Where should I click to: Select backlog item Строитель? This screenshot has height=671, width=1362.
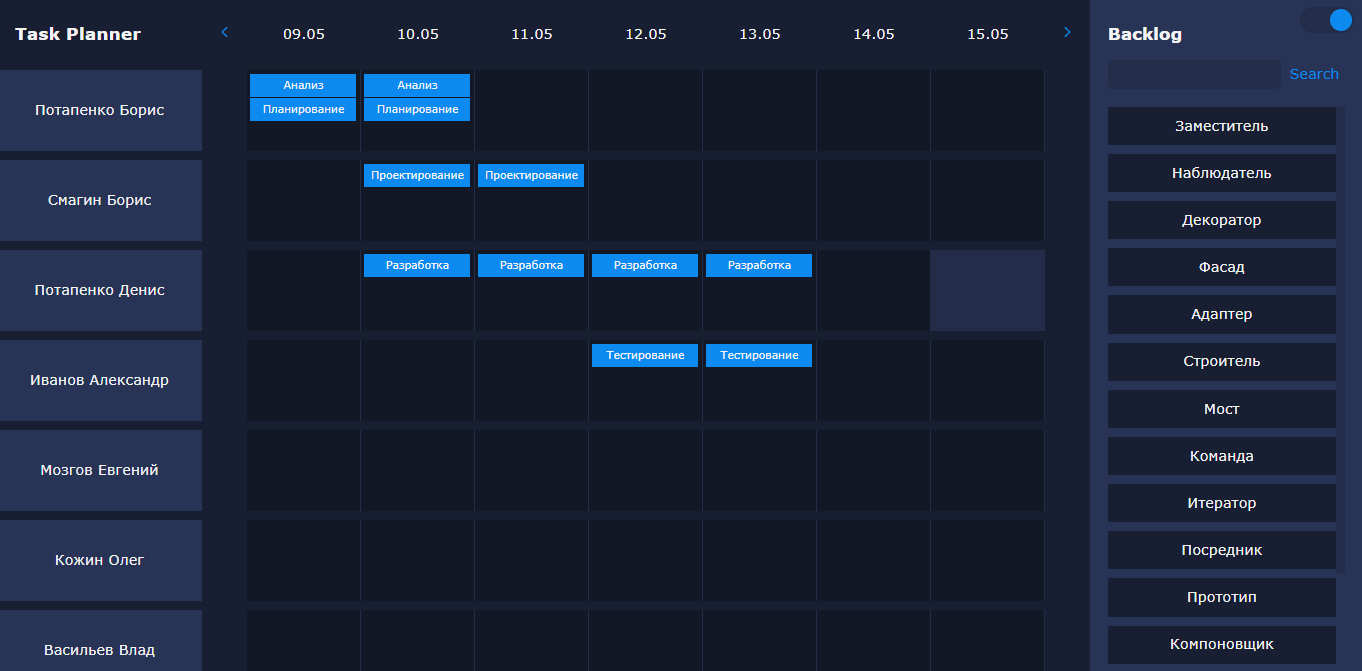coord(1222,361)
